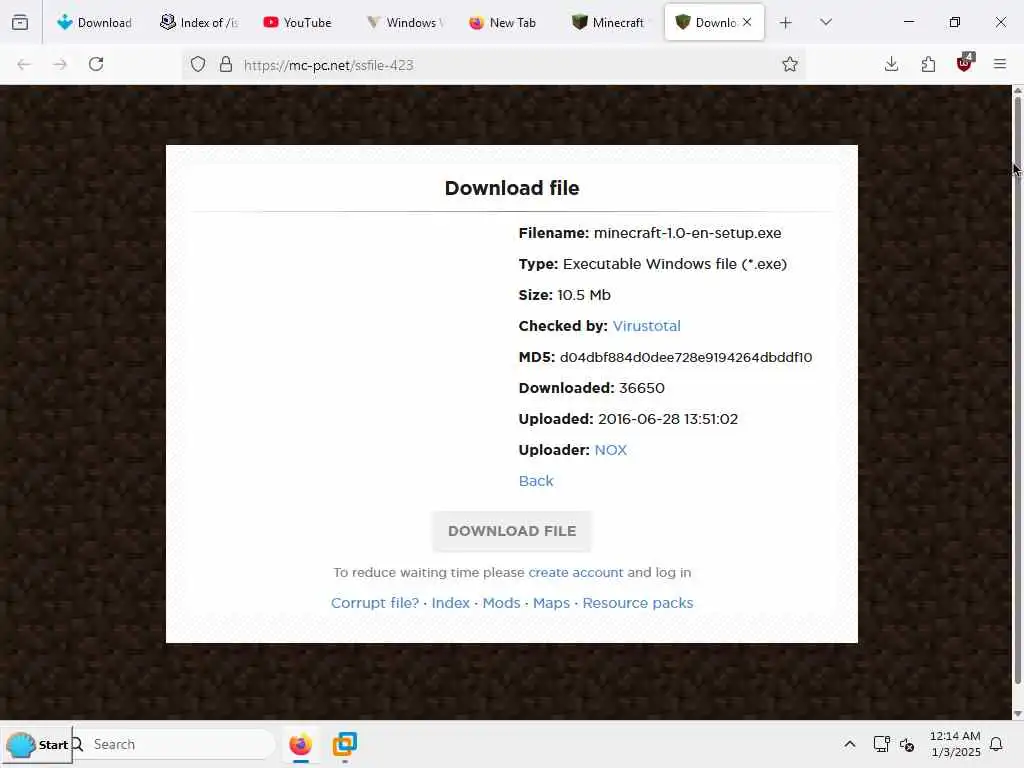Click the vertical page scrollbar
This screenshot has width=1024, height=768.
[x=1017, y=392]
